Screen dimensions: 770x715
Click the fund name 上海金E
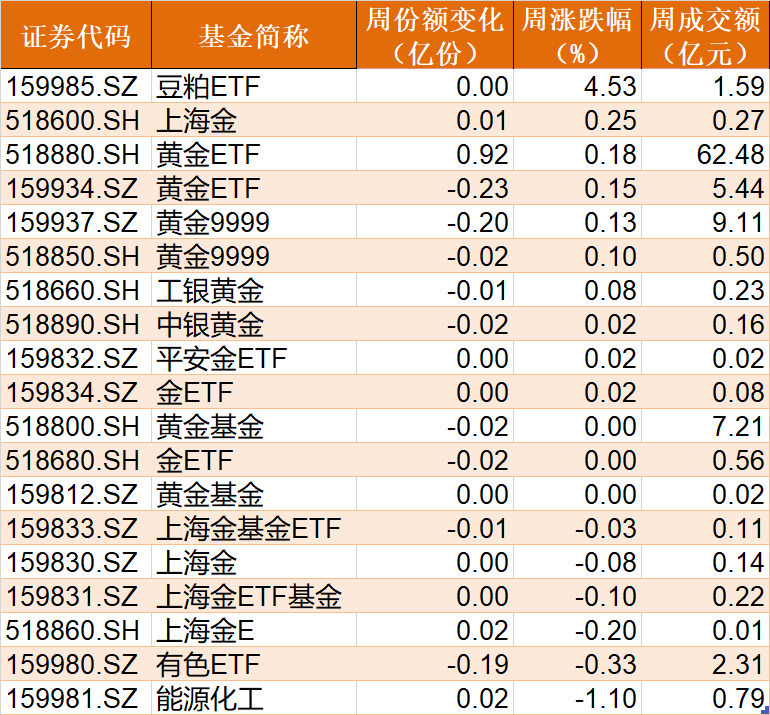205,630
